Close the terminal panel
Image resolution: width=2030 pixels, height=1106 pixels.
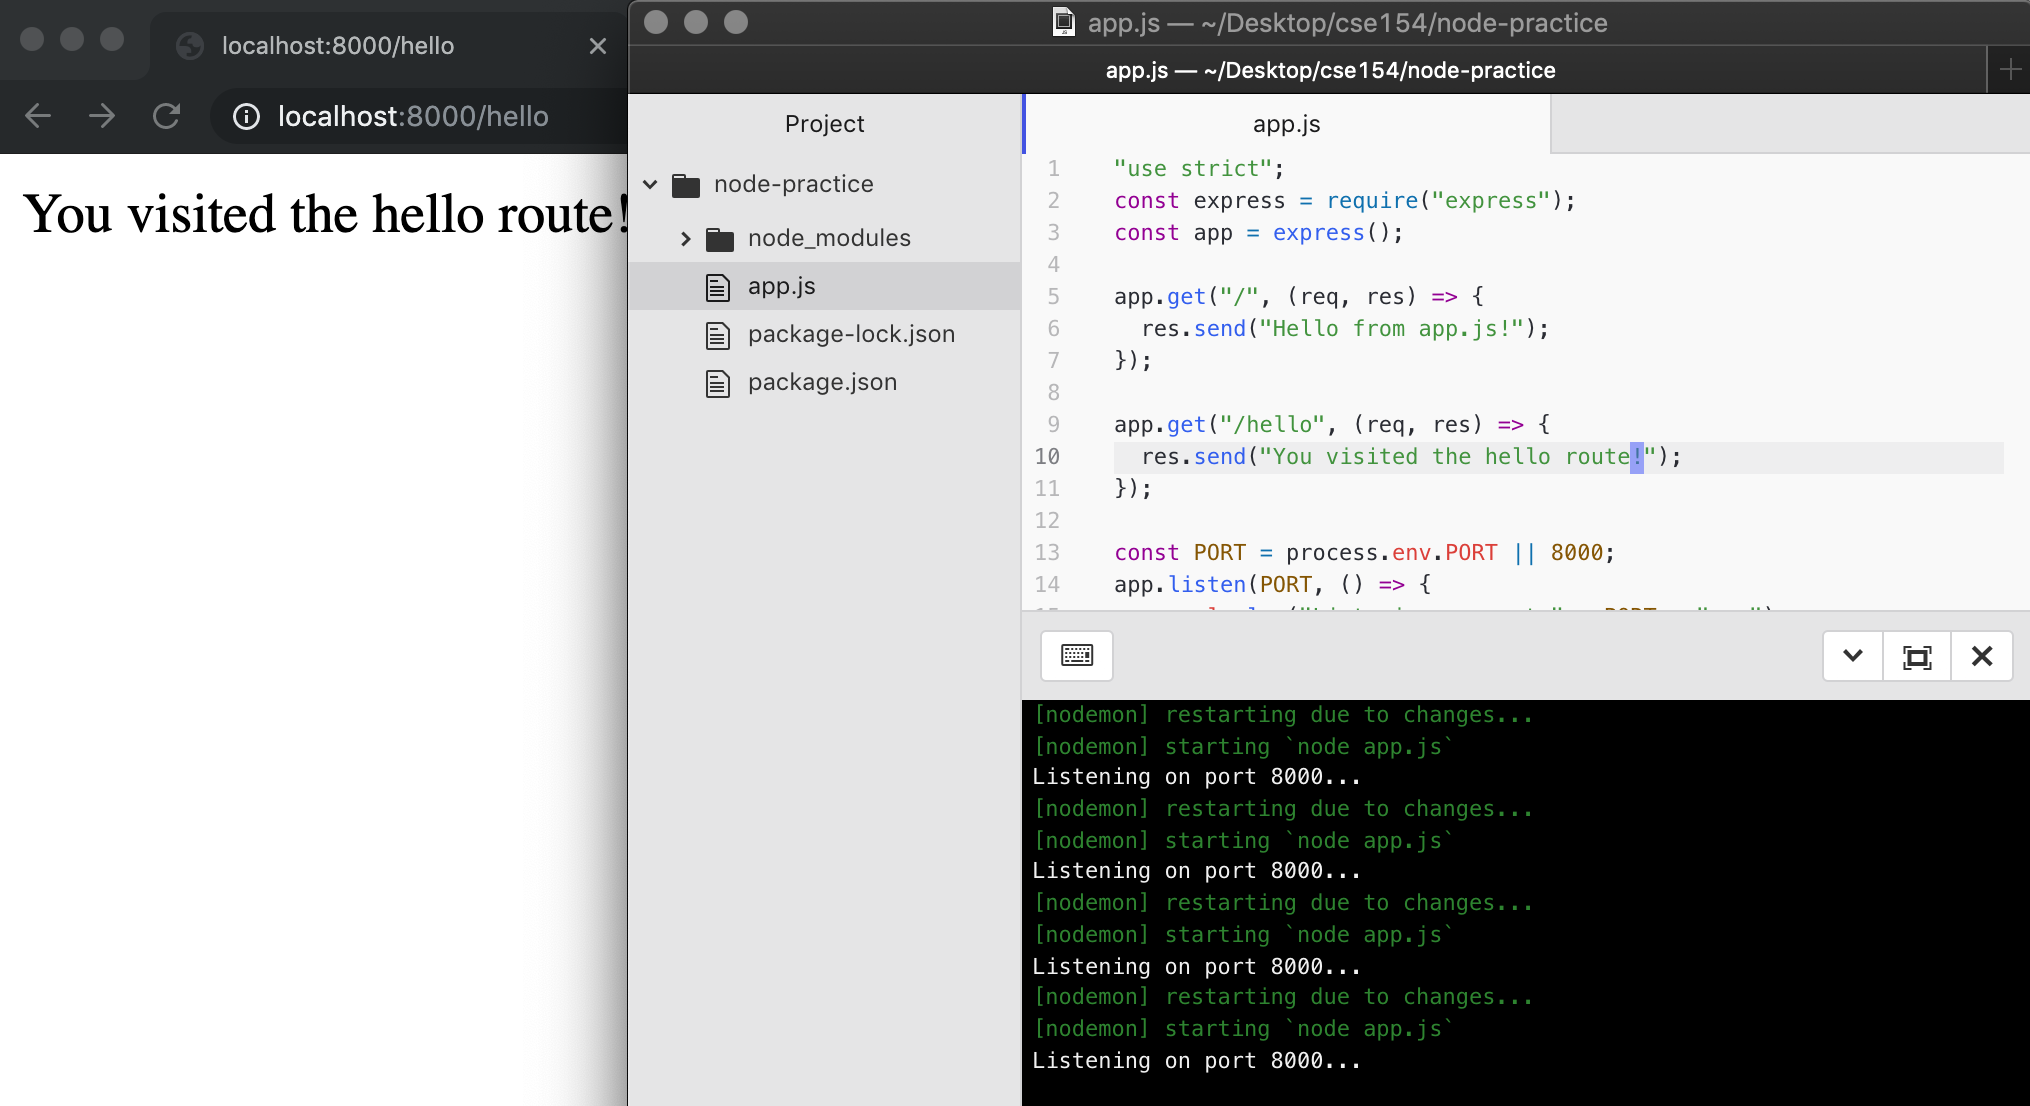1982,656
